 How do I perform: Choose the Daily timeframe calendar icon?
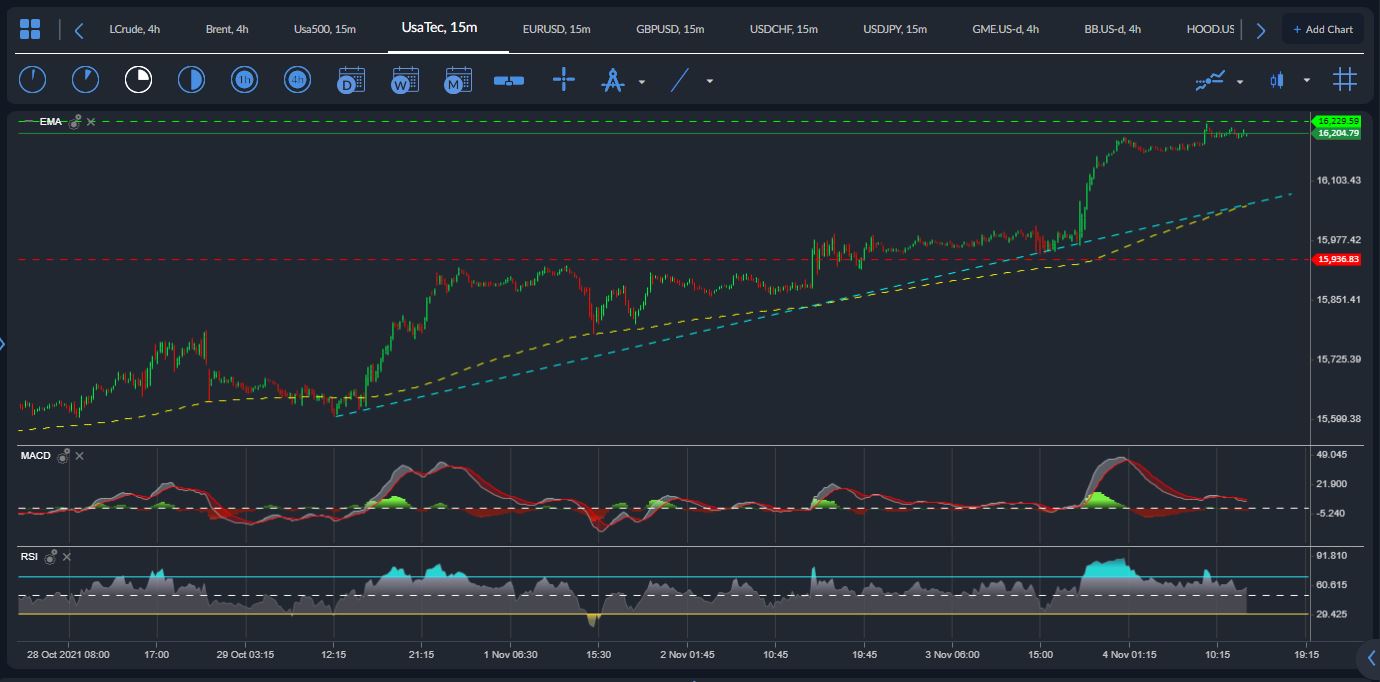tap(351, 80)
